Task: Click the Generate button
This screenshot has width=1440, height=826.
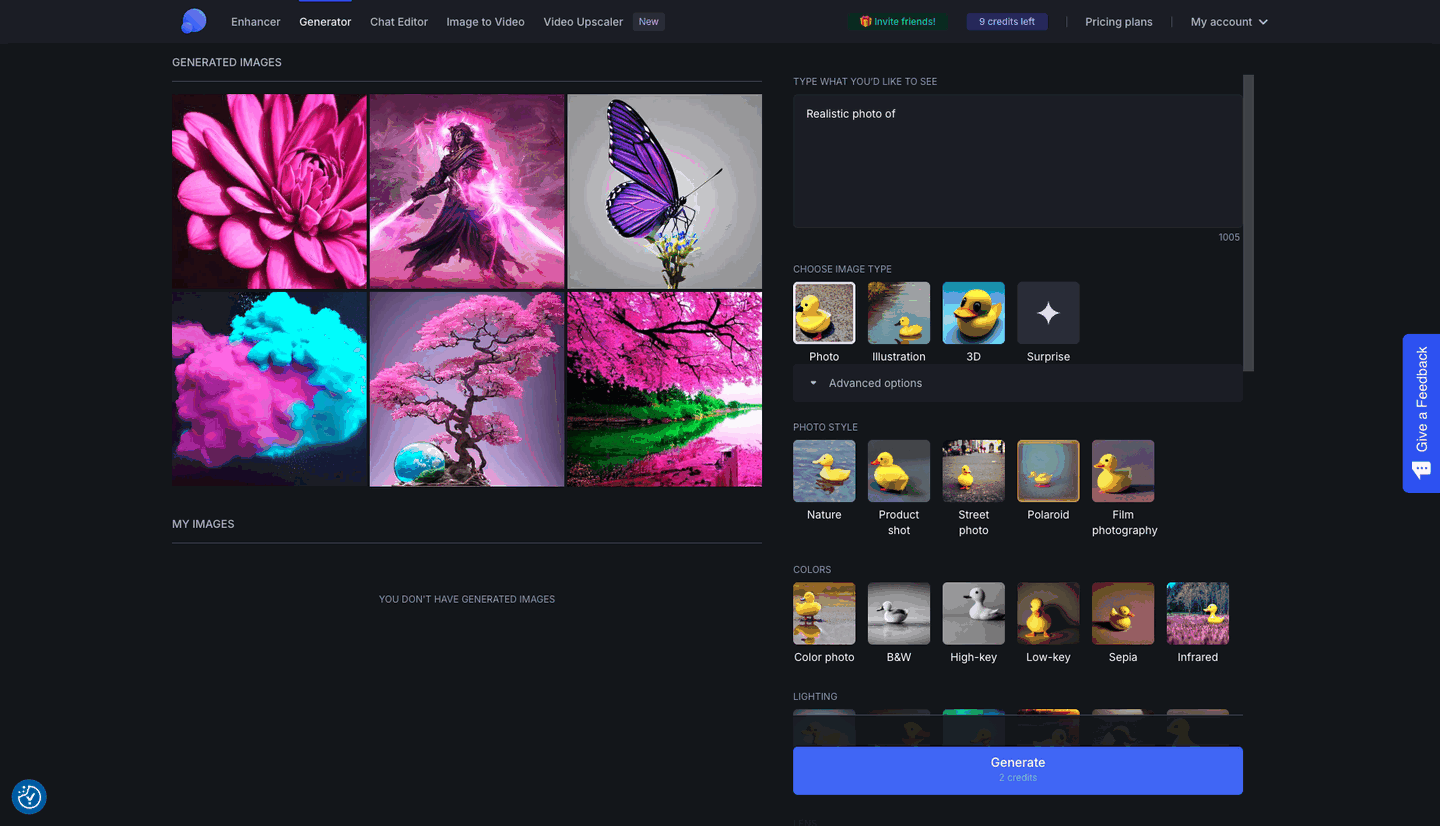Action: coord(1018,770)
